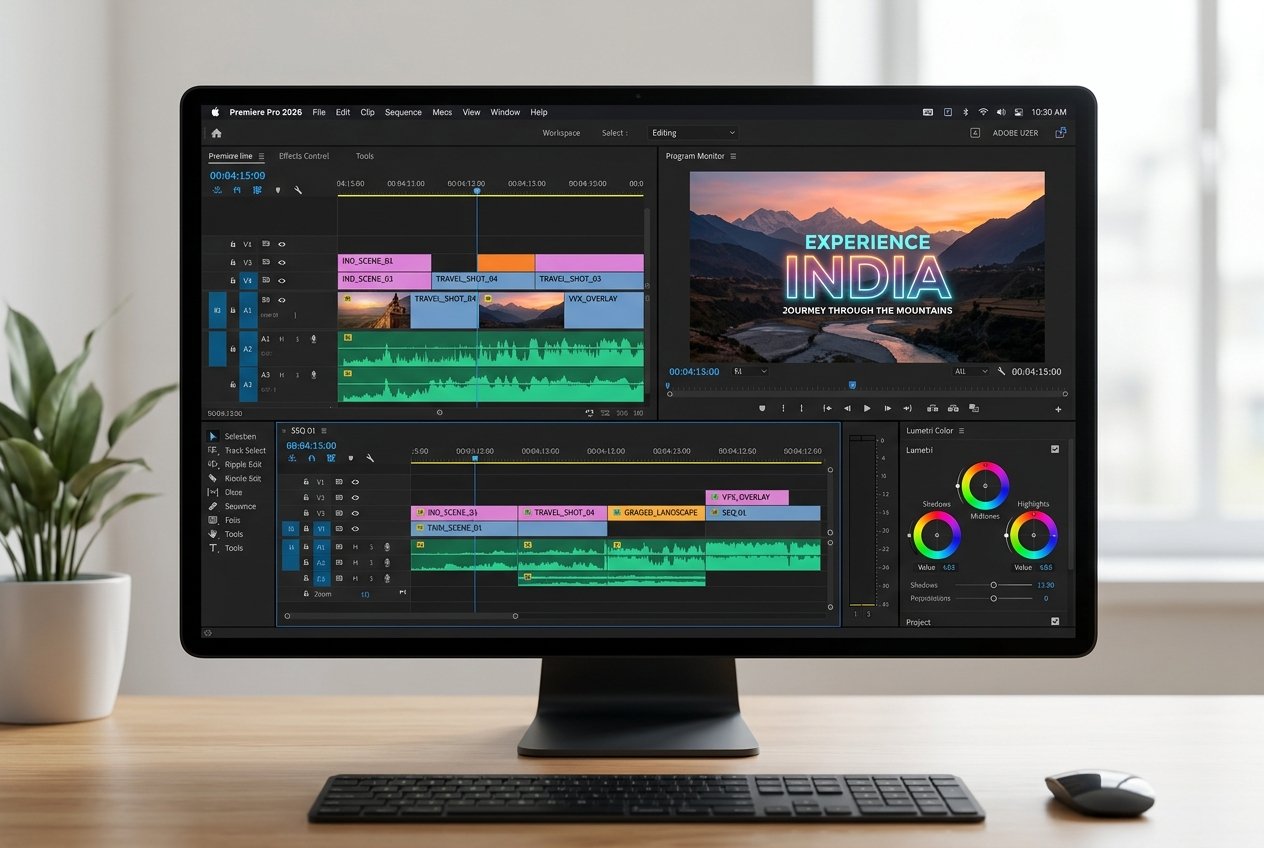The height and width of the screenshot is (848, 1264).
Task: Open the Premiere Pro 2026 app menu
Action: tap(265, 112)
